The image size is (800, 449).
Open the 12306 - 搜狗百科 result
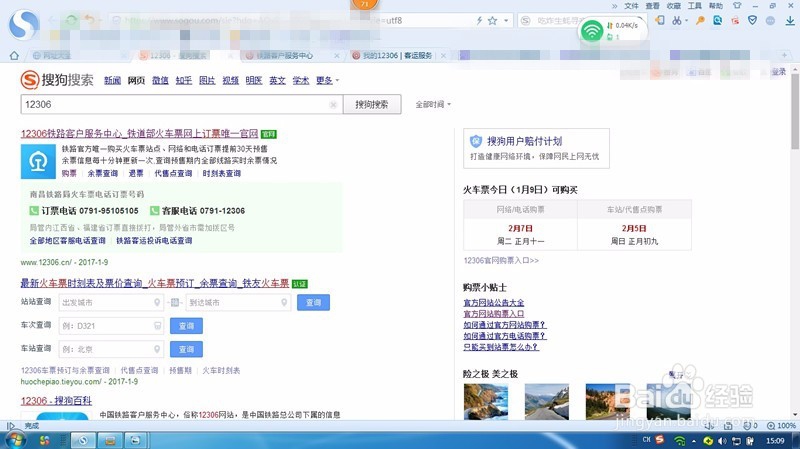click(x=56, y=401)
